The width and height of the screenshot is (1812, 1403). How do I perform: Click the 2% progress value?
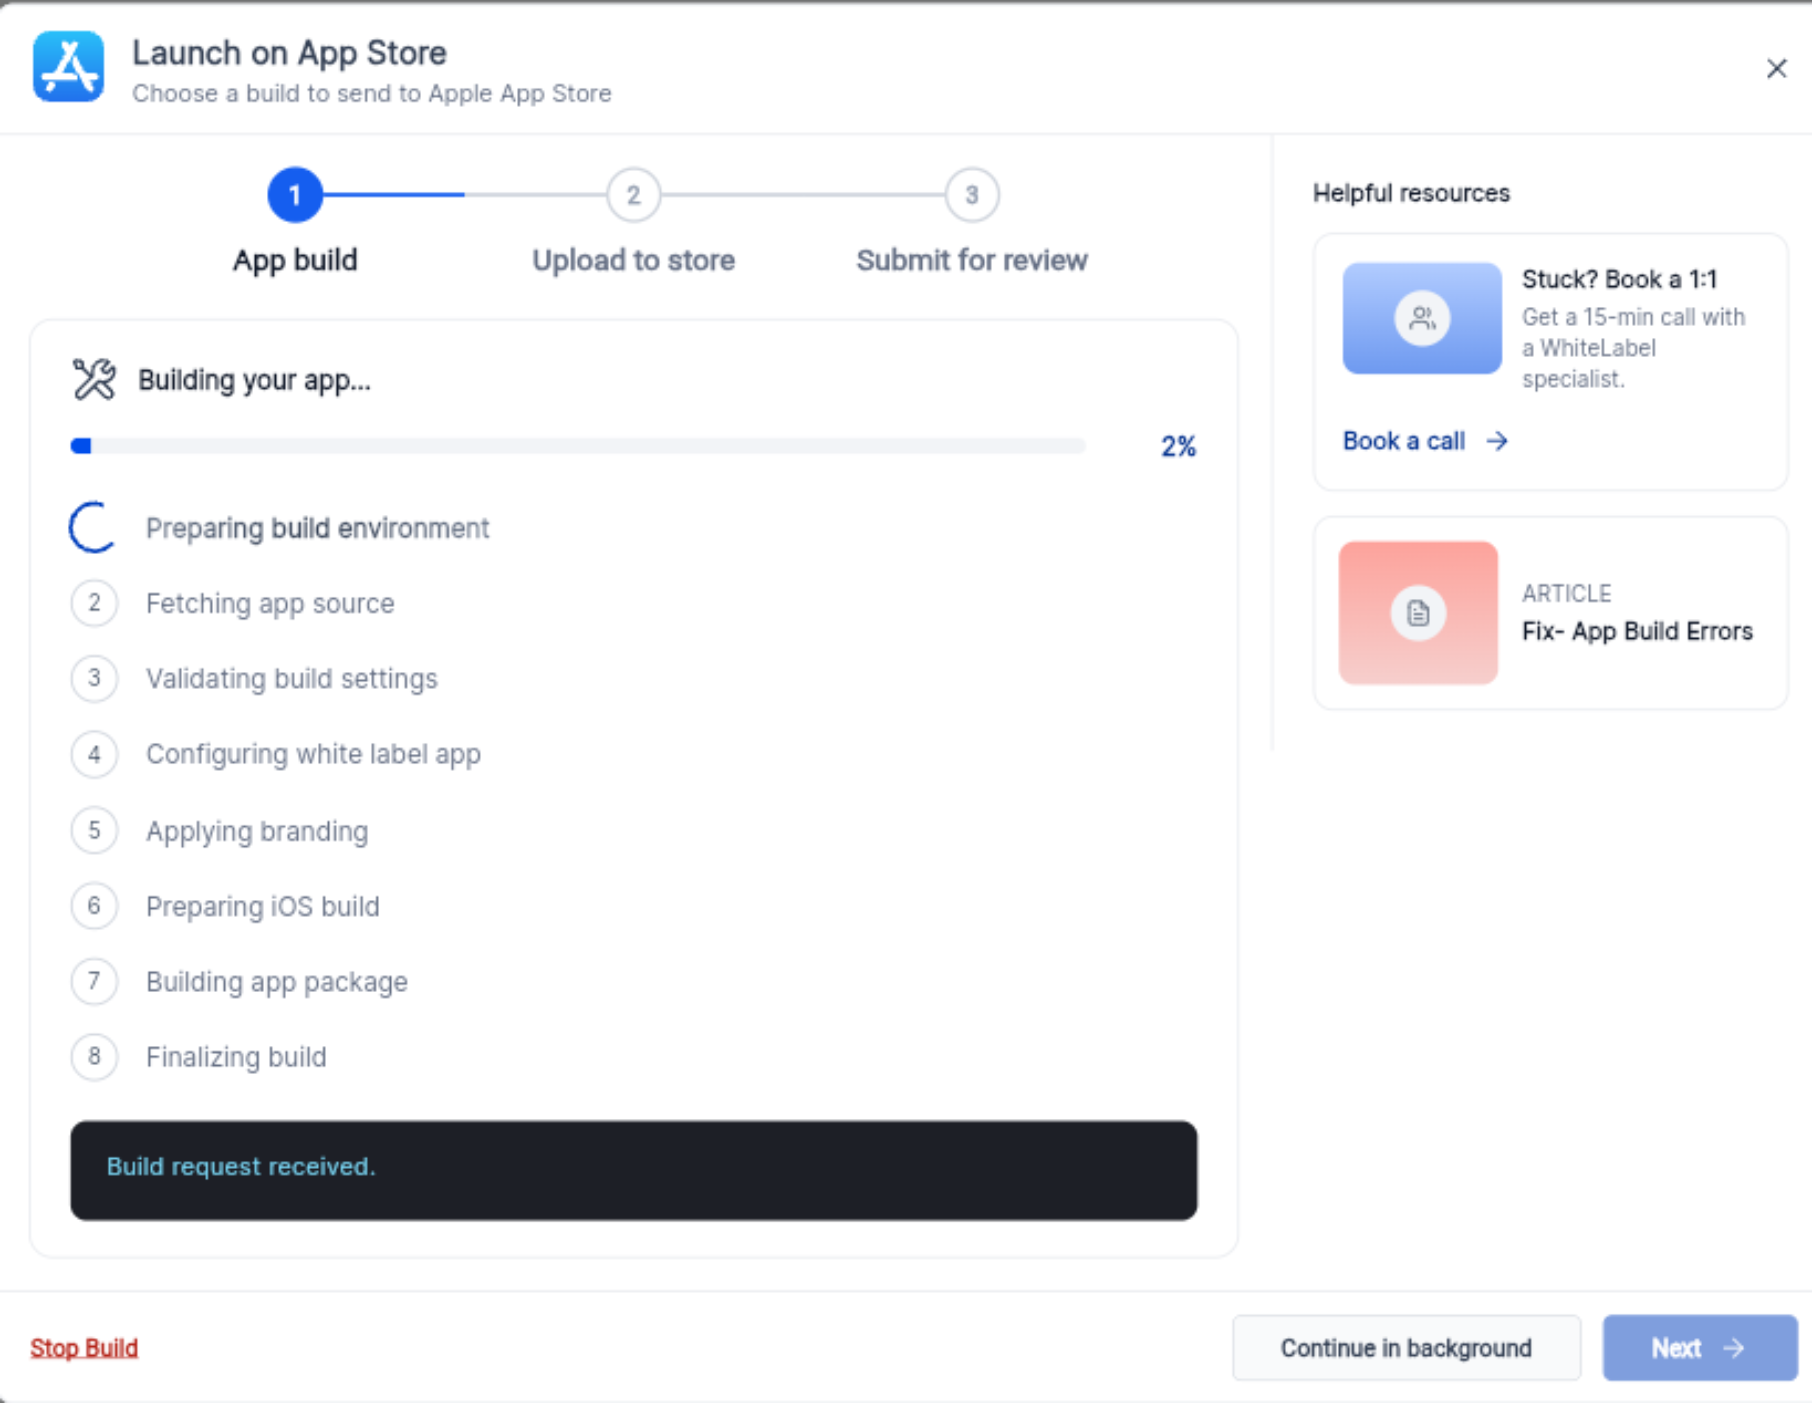tap(1178, 446)
